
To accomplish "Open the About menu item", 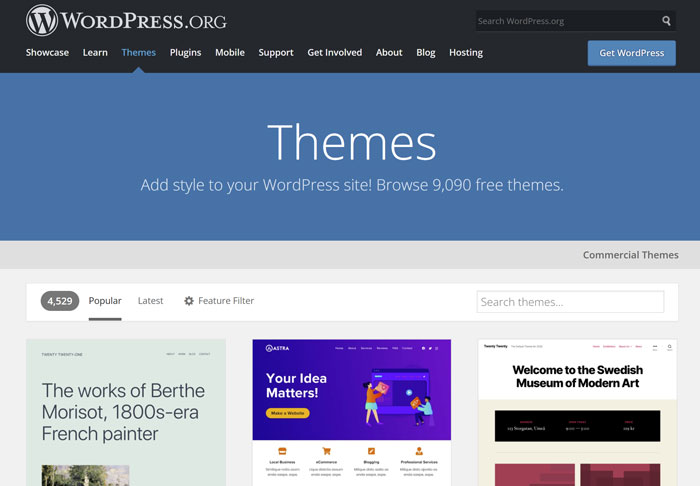I will 389,53.
